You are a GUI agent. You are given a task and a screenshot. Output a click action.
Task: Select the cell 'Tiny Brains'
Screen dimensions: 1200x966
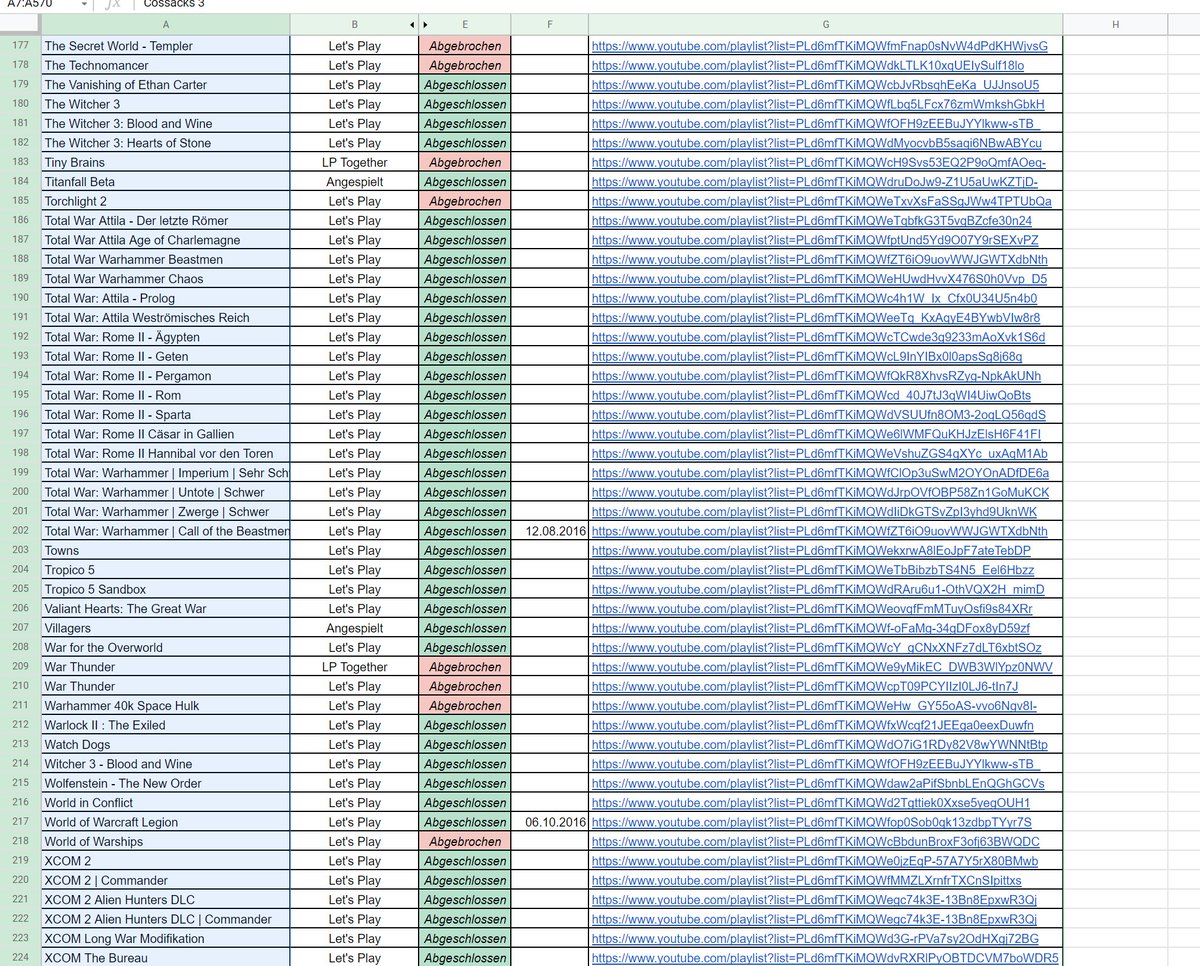point(165,162)
